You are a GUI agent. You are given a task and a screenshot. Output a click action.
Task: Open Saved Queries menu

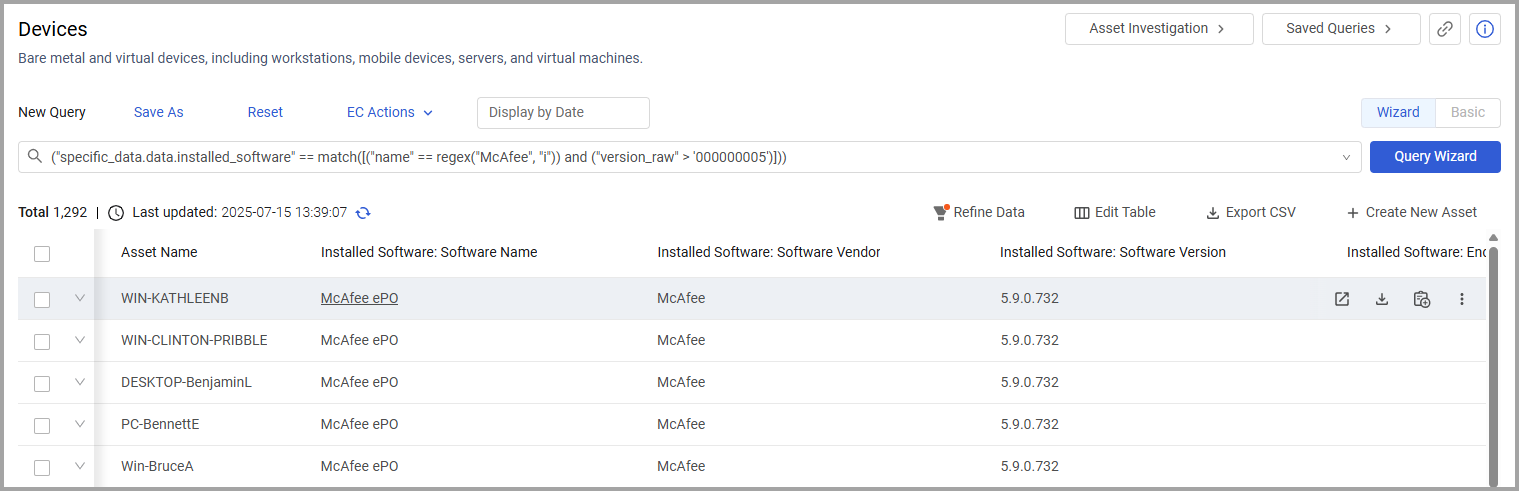tap(1341, 29)
